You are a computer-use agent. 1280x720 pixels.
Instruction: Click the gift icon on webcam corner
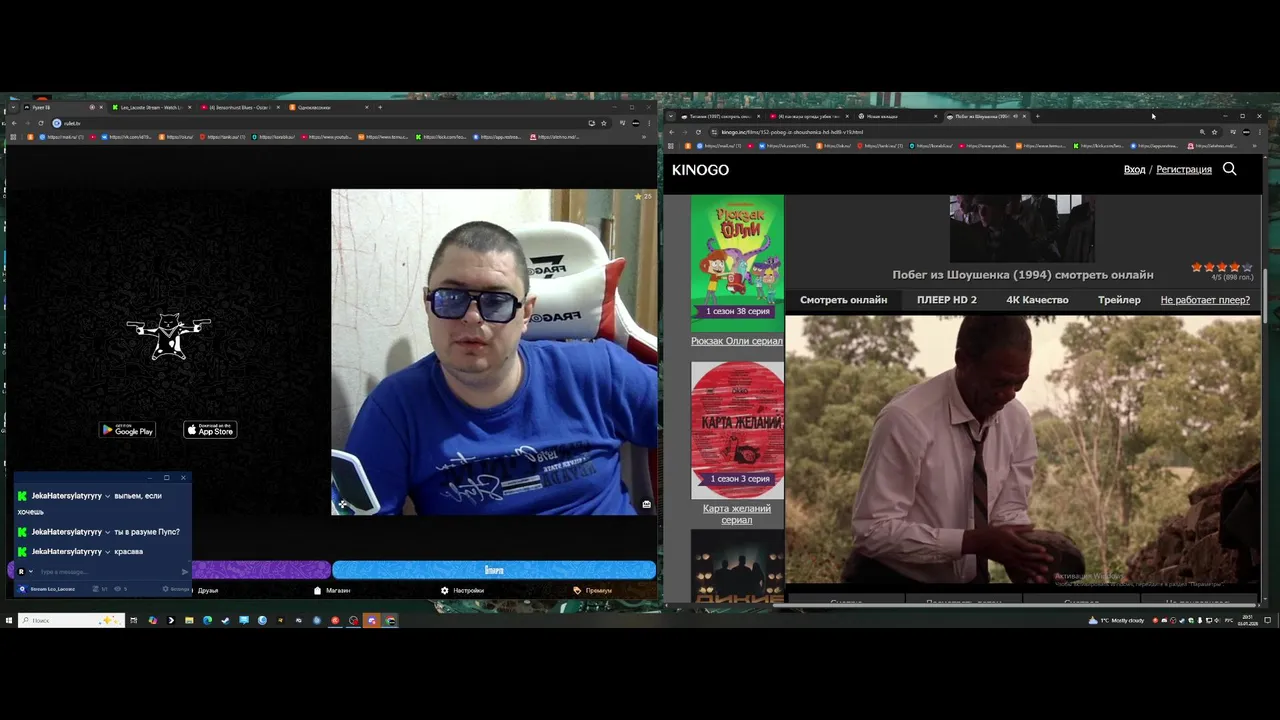[x=646, y=504]
